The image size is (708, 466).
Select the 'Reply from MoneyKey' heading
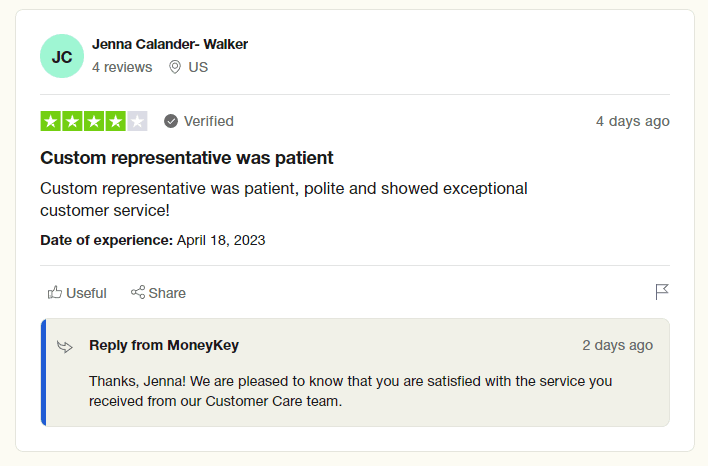click(x=164, y=345)
